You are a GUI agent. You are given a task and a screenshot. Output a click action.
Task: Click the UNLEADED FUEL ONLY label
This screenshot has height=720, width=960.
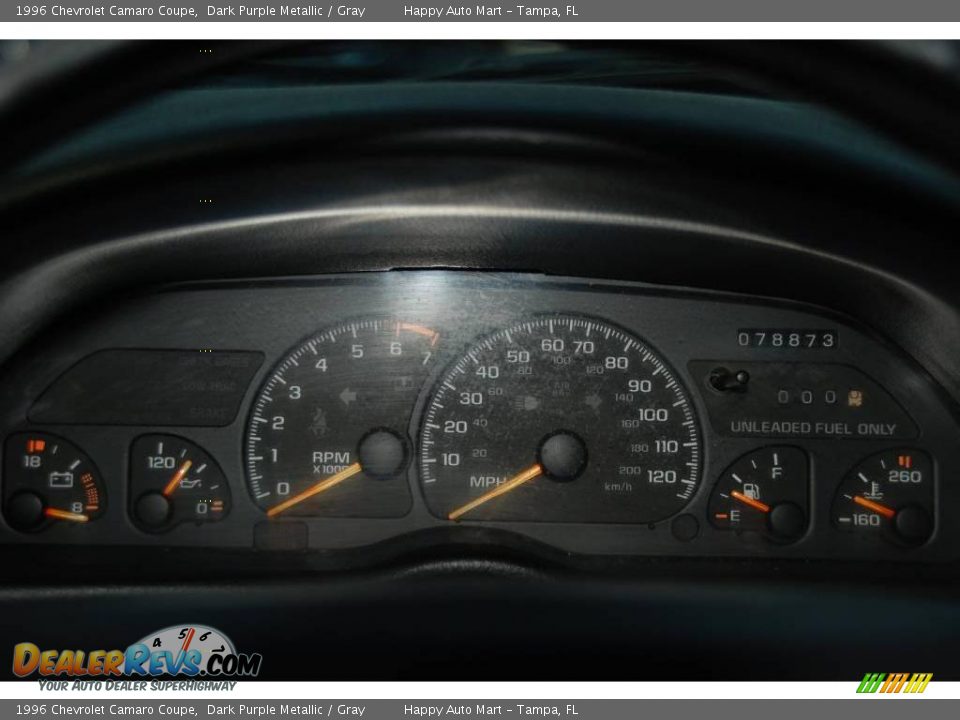[812, 428]
